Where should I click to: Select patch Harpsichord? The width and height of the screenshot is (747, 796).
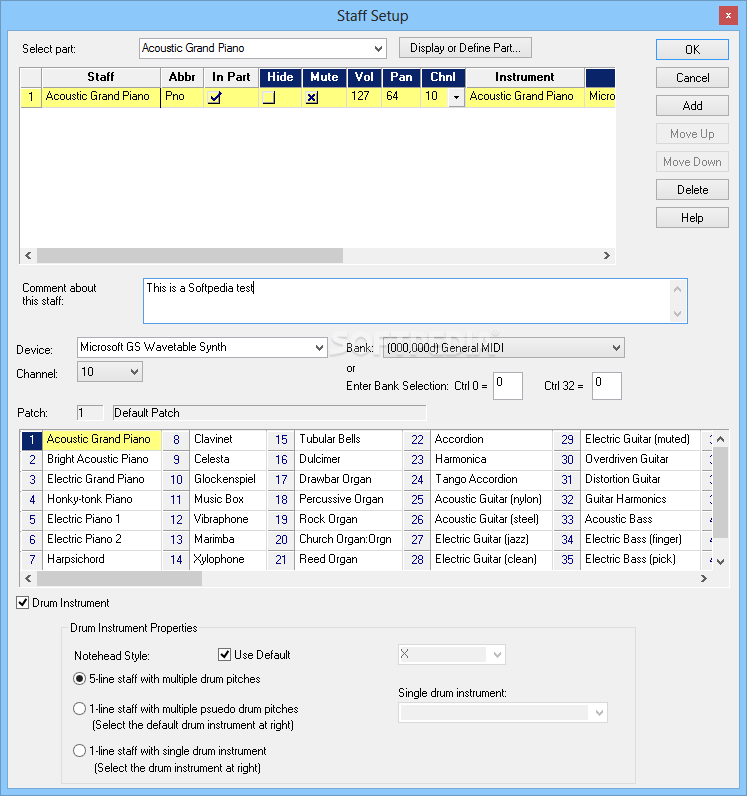(x=102, y=559)
